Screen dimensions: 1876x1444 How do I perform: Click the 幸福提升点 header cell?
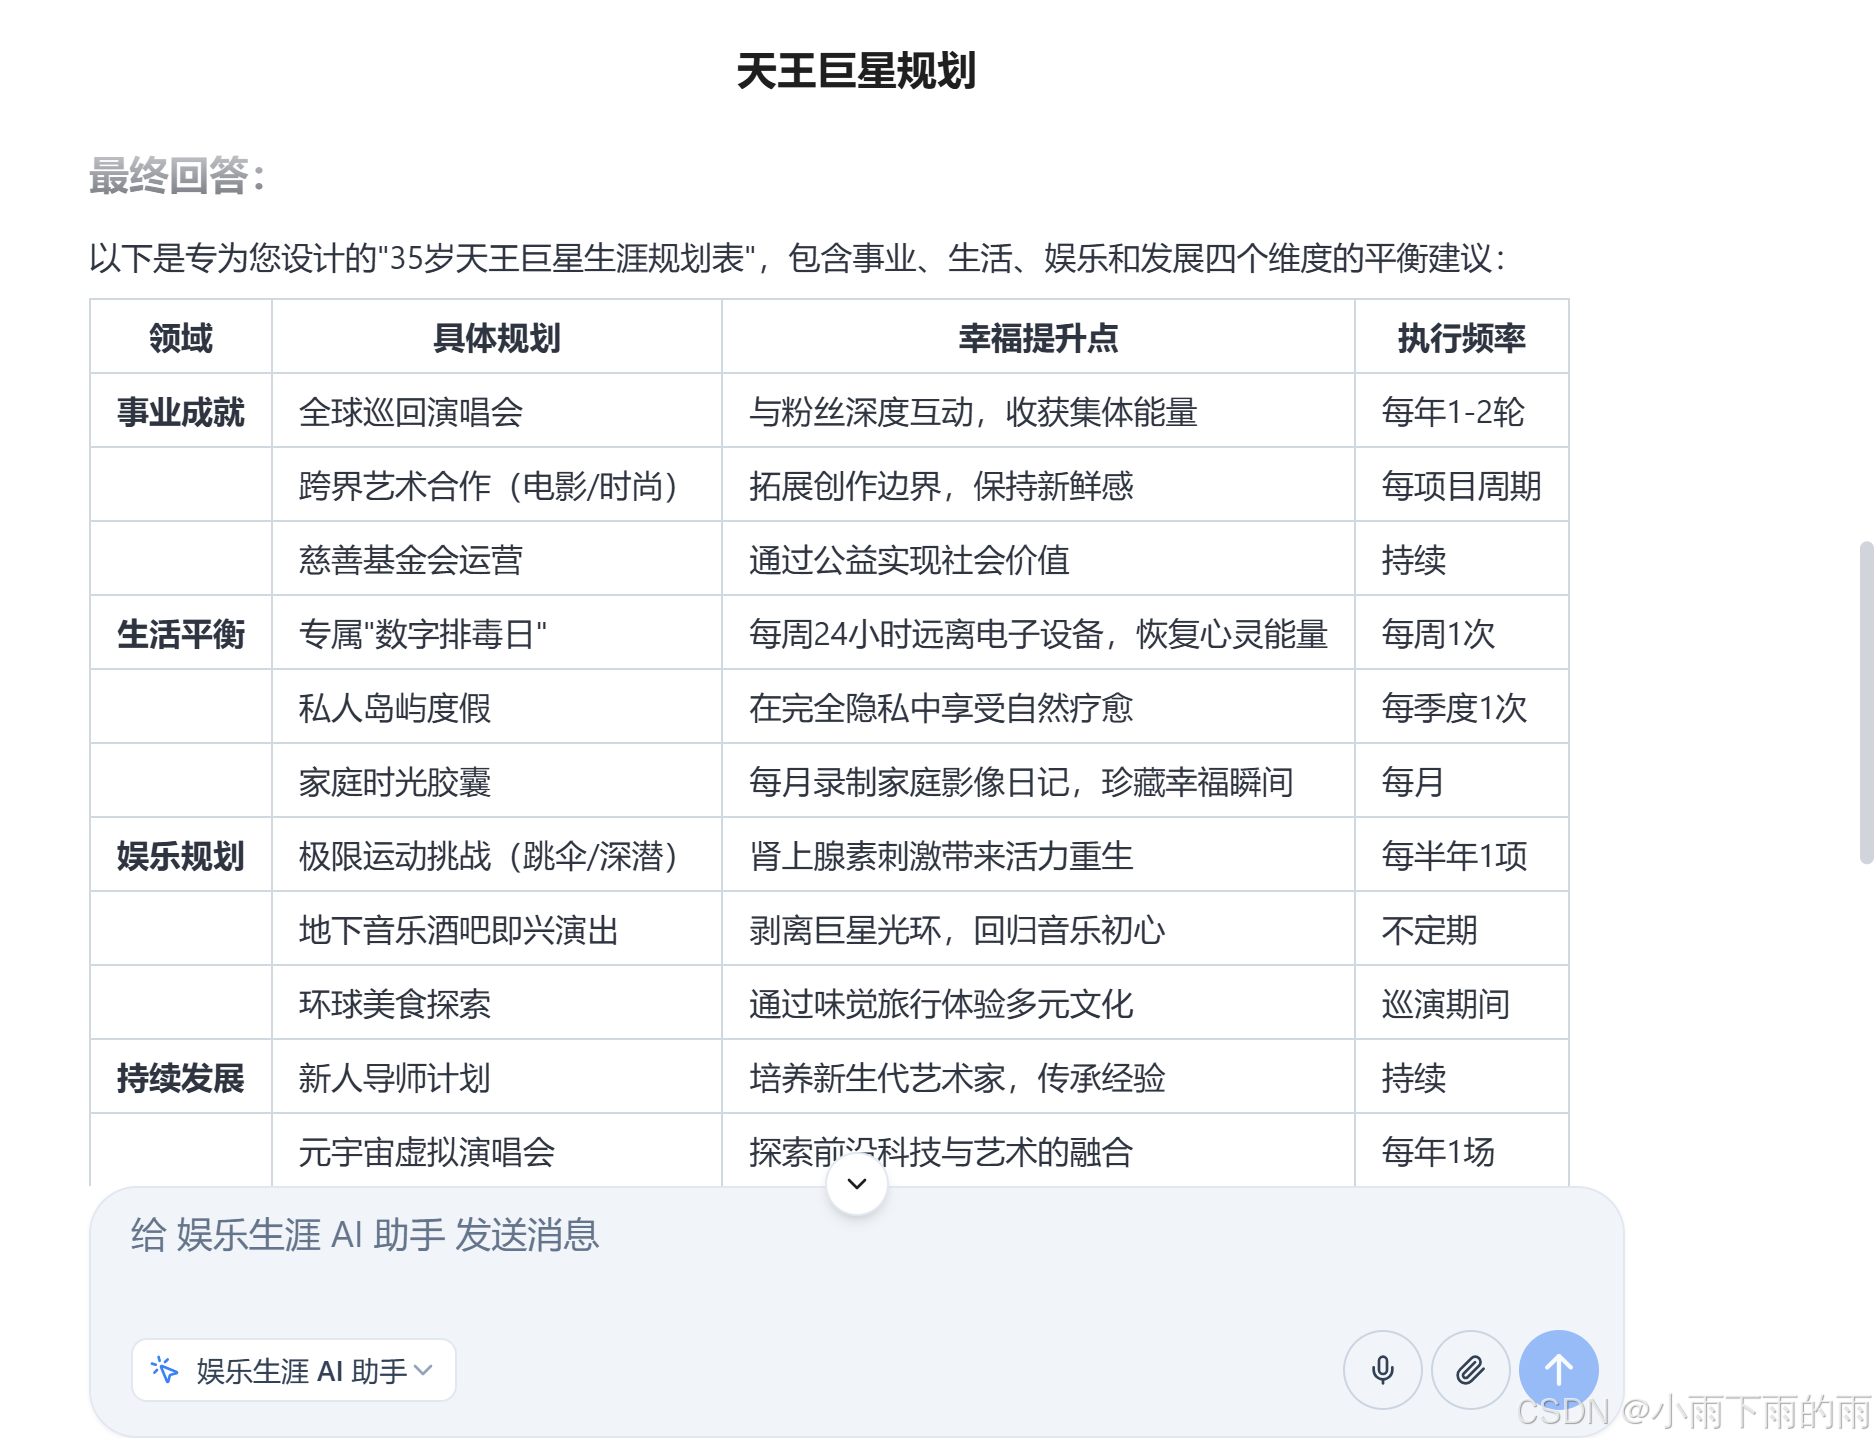coord(1036,338)
